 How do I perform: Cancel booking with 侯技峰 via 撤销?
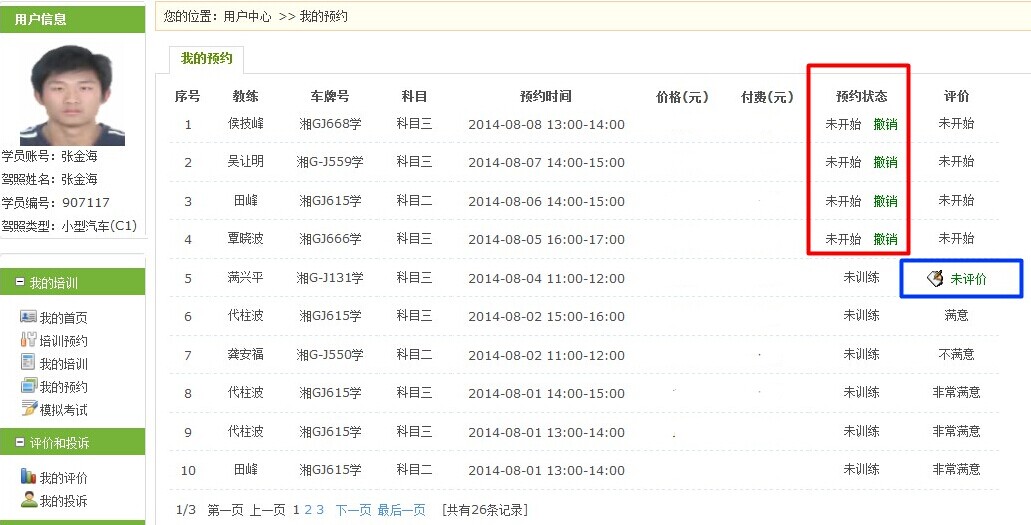point(885,124)
